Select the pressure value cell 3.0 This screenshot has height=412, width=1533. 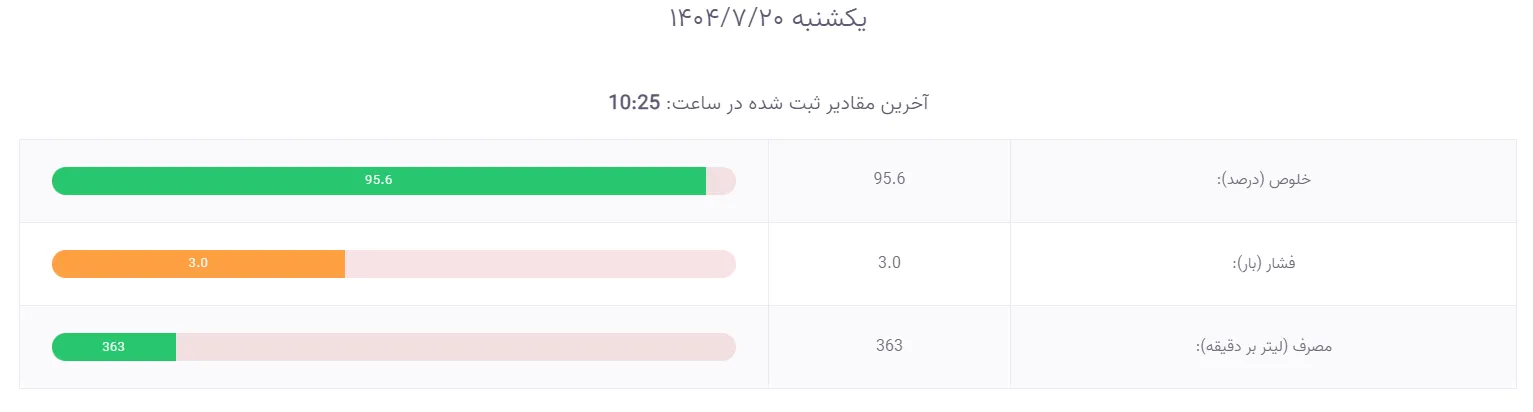[889, 263]
